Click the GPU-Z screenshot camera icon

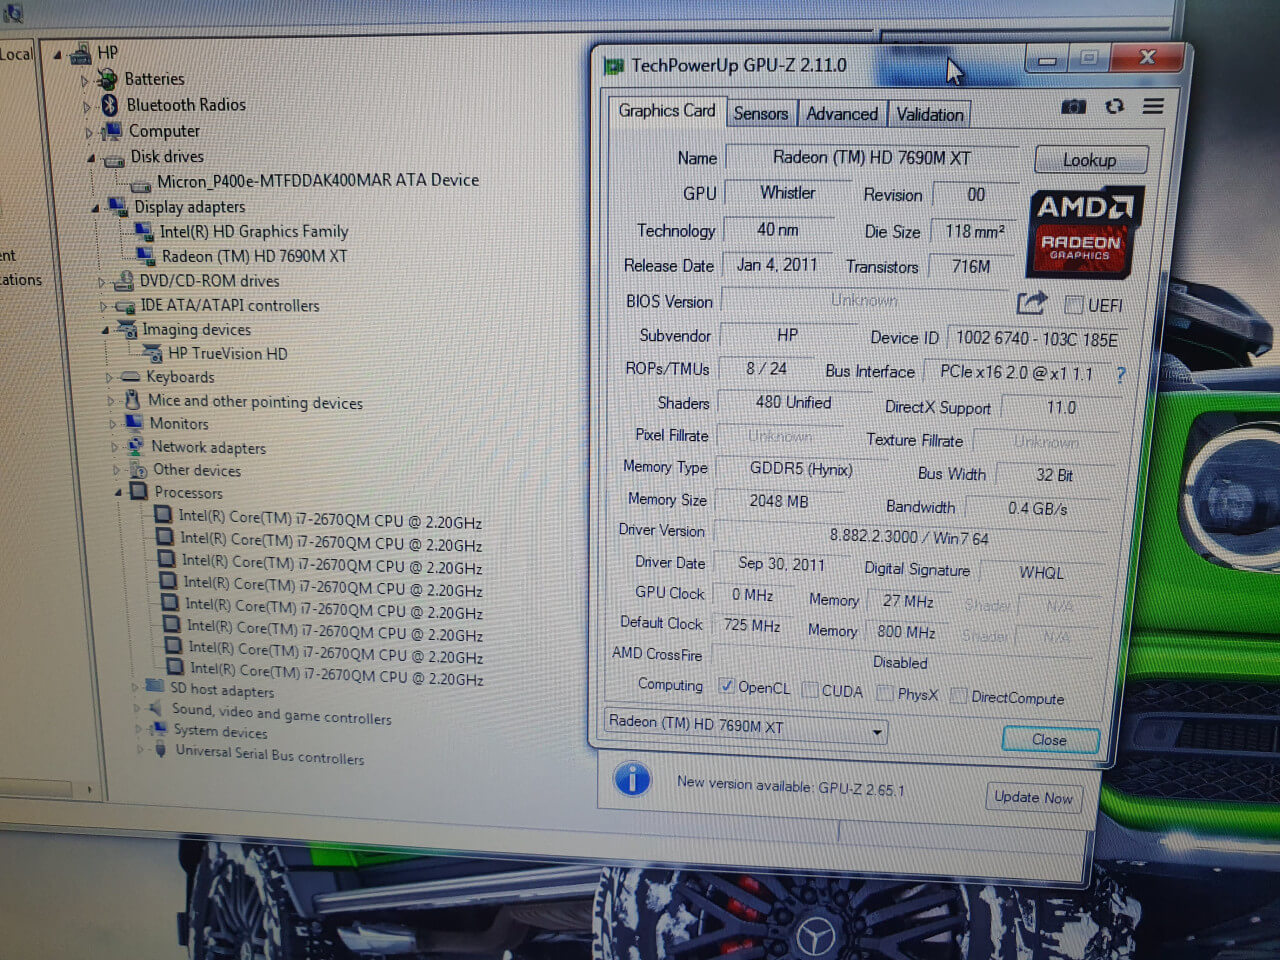pyautogui.click(x=1073, y=106)
